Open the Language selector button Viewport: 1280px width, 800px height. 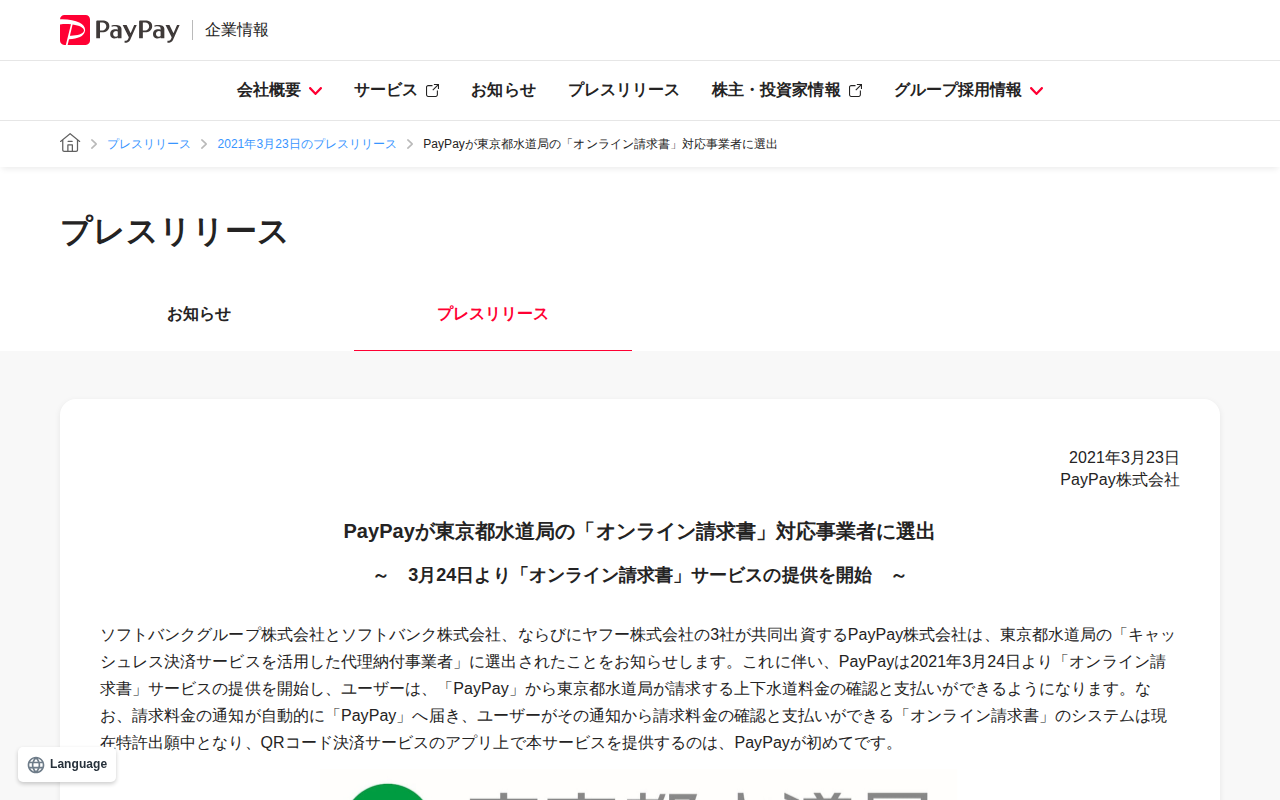67,765
